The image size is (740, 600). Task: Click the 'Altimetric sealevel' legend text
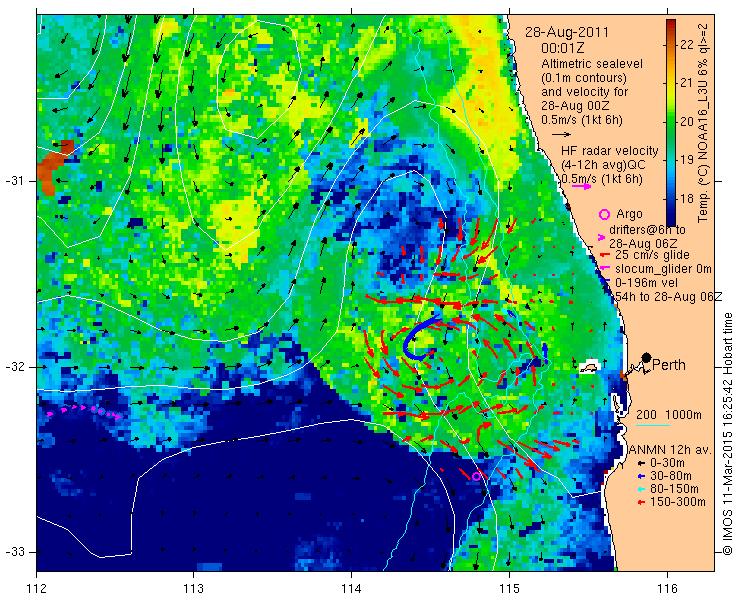592,64
